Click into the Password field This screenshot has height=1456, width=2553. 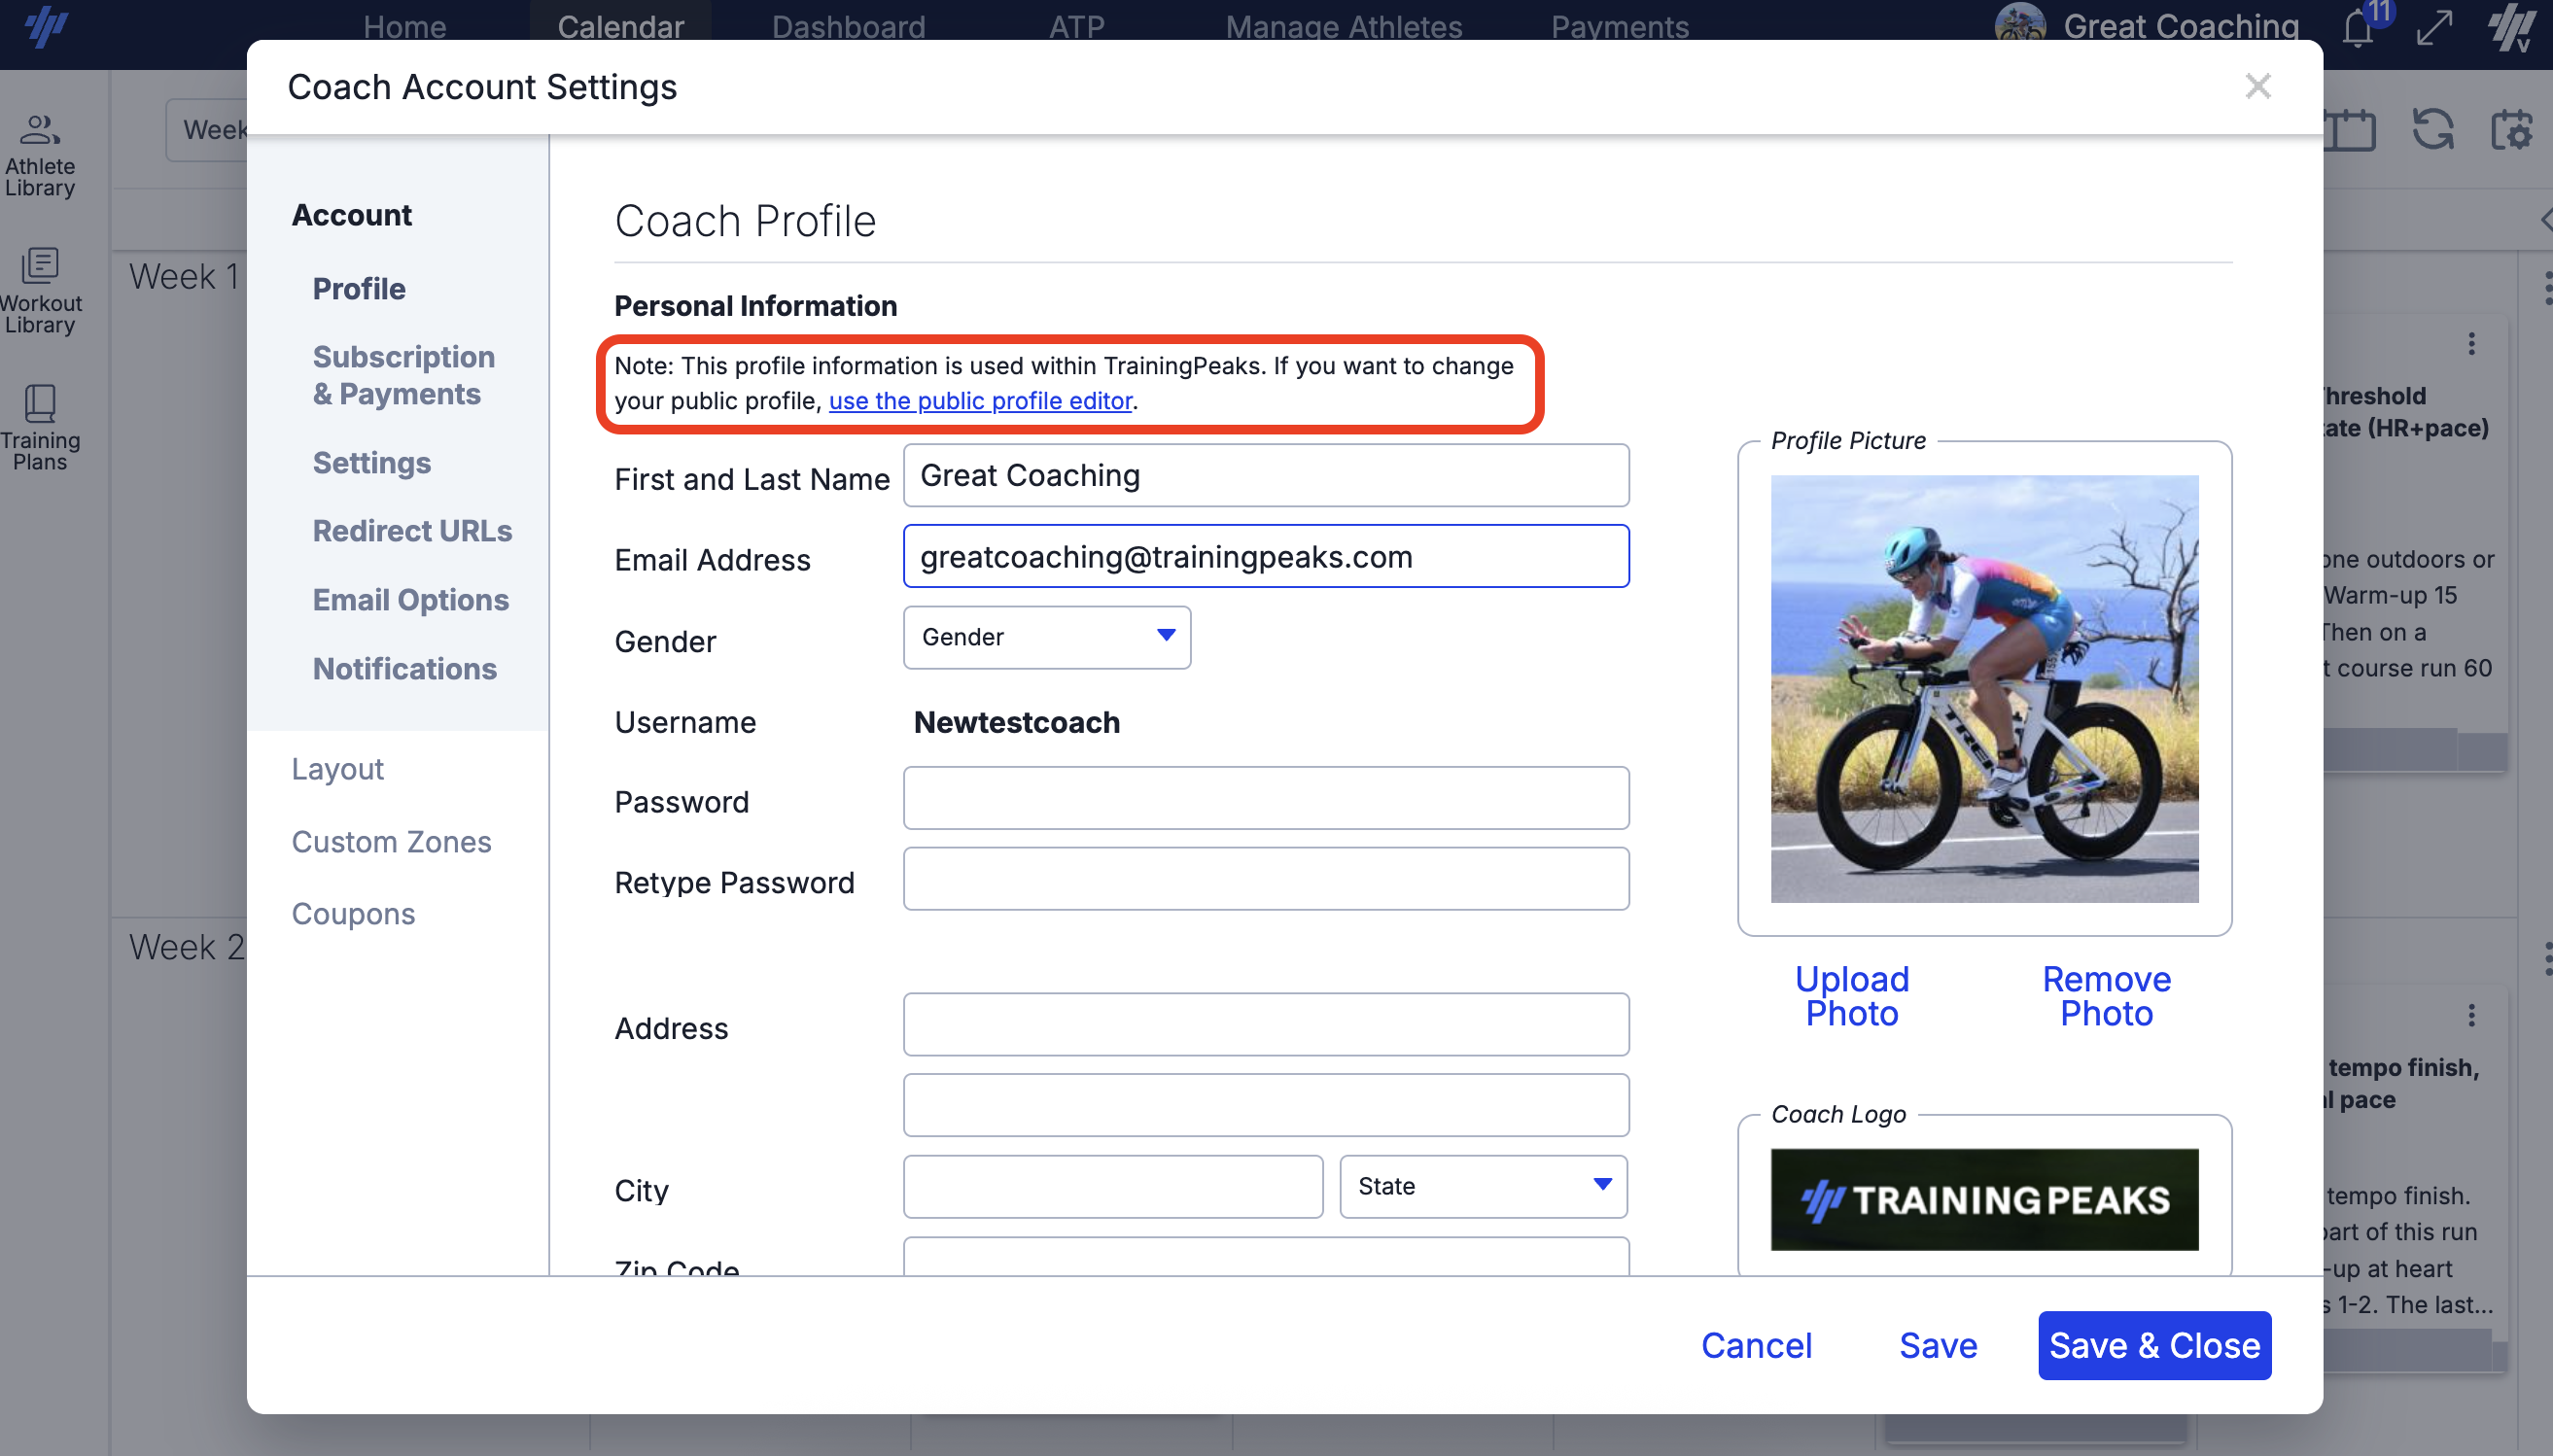point(1265,798)
